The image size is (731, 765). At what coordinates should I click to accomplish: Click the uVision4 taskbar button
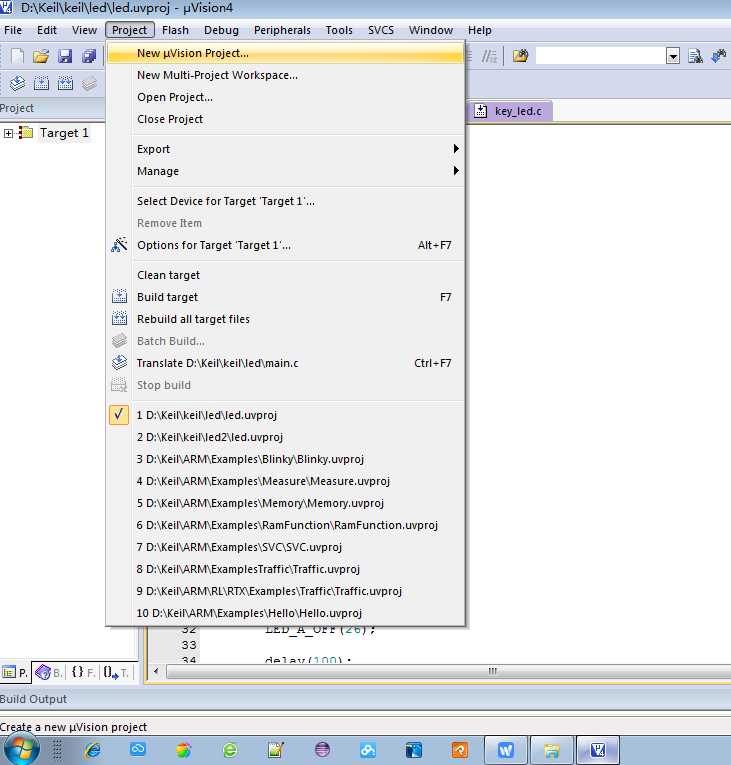pos(598,750)
